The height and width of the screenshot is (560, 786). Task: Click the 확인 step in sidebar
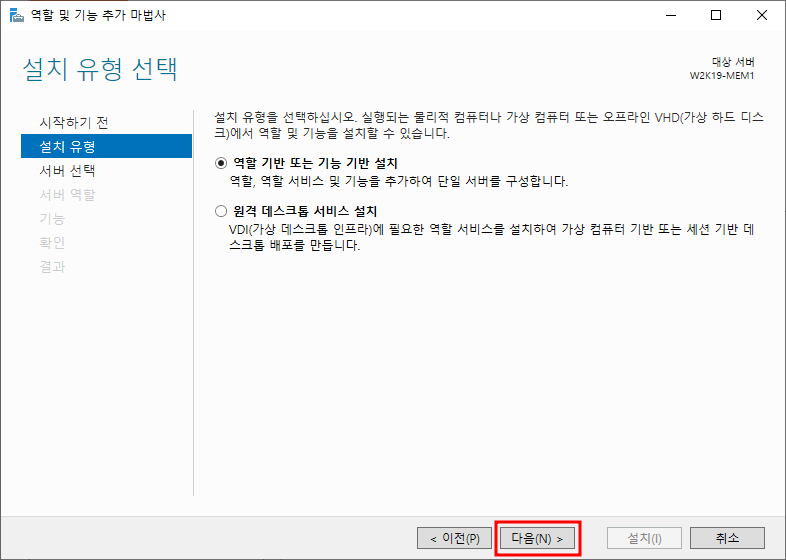(x=52, y=243)
